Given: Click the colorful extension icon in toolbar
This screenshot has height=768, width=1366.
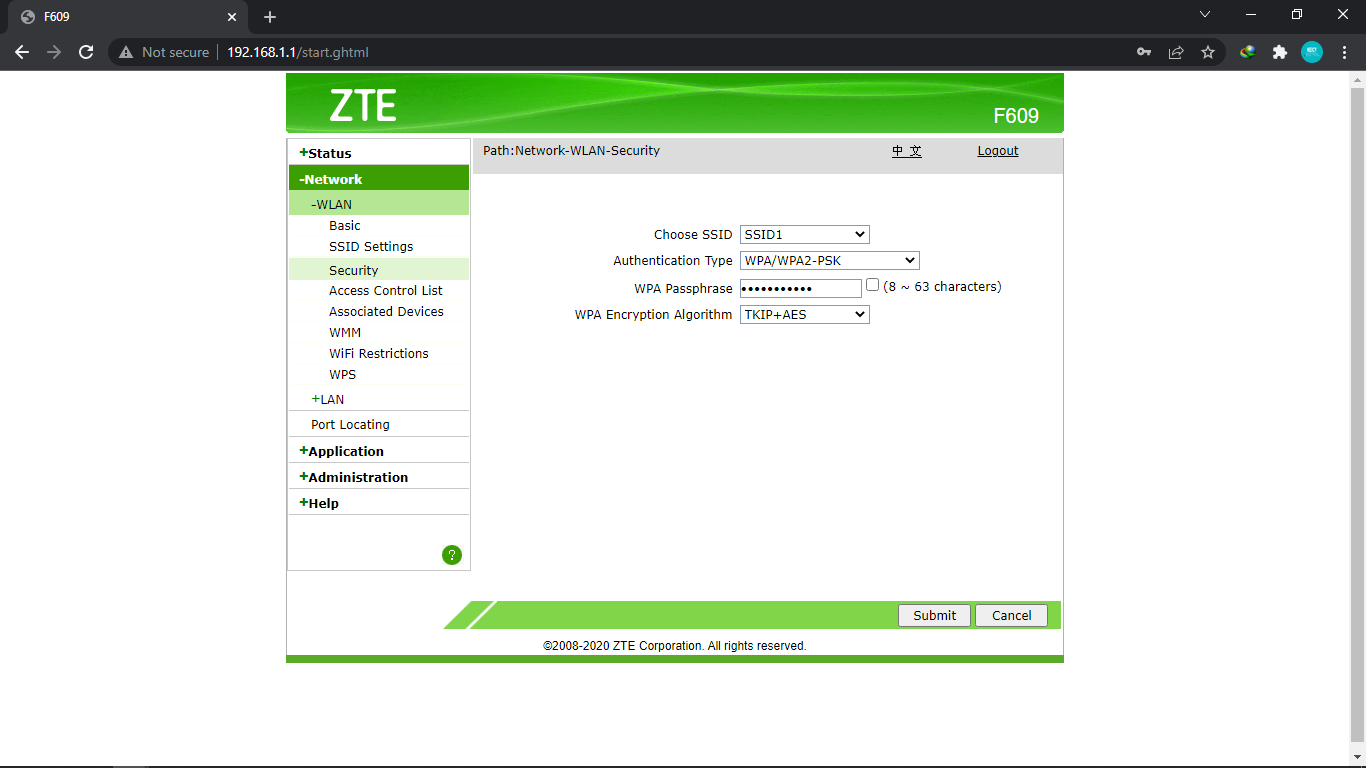Looking at the screenshot, I should pyautogui.click(x=1248, y=52).
